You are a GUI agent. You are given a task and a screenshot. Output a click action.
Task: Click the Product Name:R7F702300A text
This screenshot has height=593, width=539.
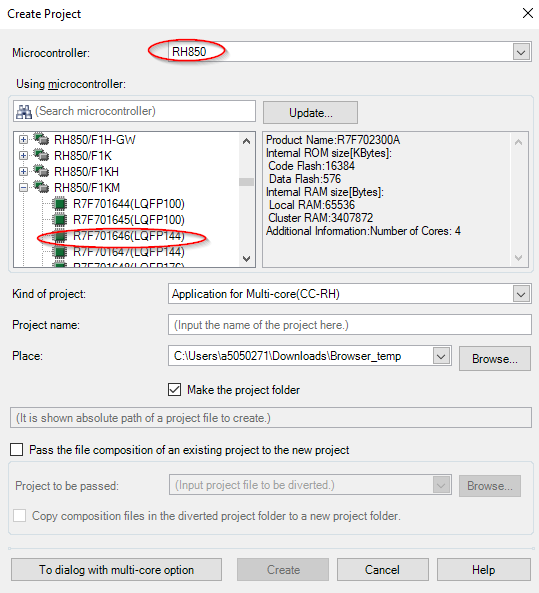(x=333, y=140)
